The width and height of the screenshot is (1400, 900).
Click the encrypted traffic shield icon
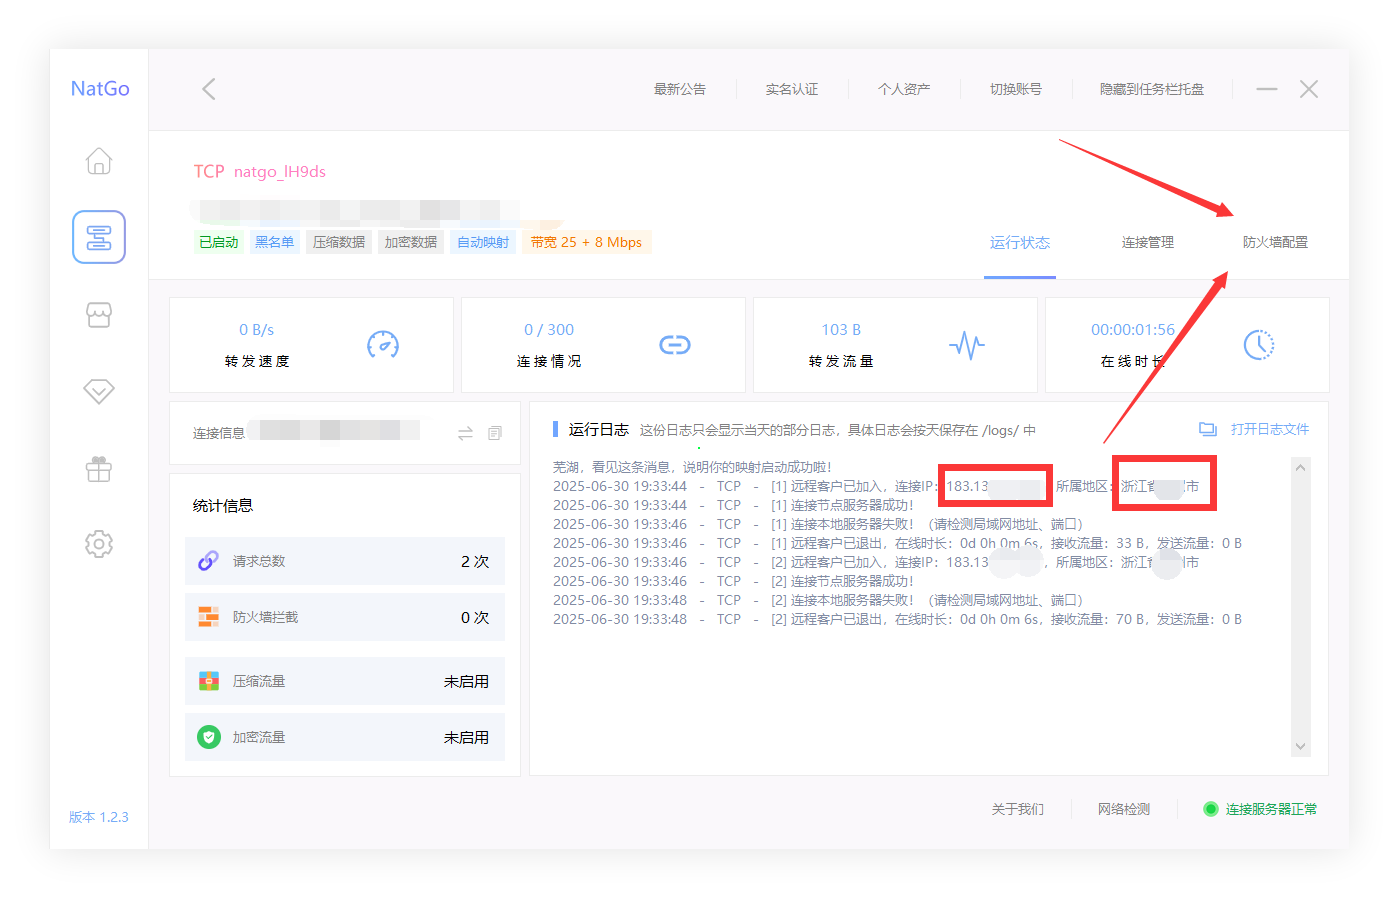(x=208, y=737)
